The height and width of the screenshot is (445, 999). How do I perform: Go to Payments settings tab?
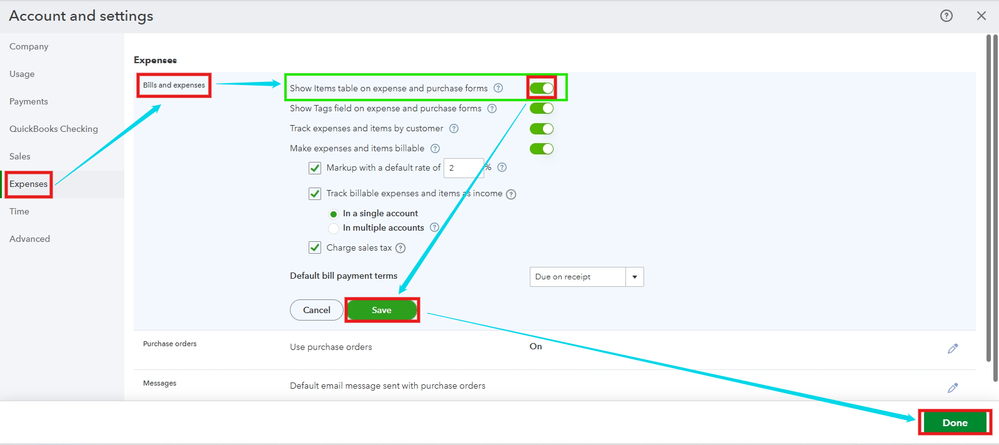[29, 101]
